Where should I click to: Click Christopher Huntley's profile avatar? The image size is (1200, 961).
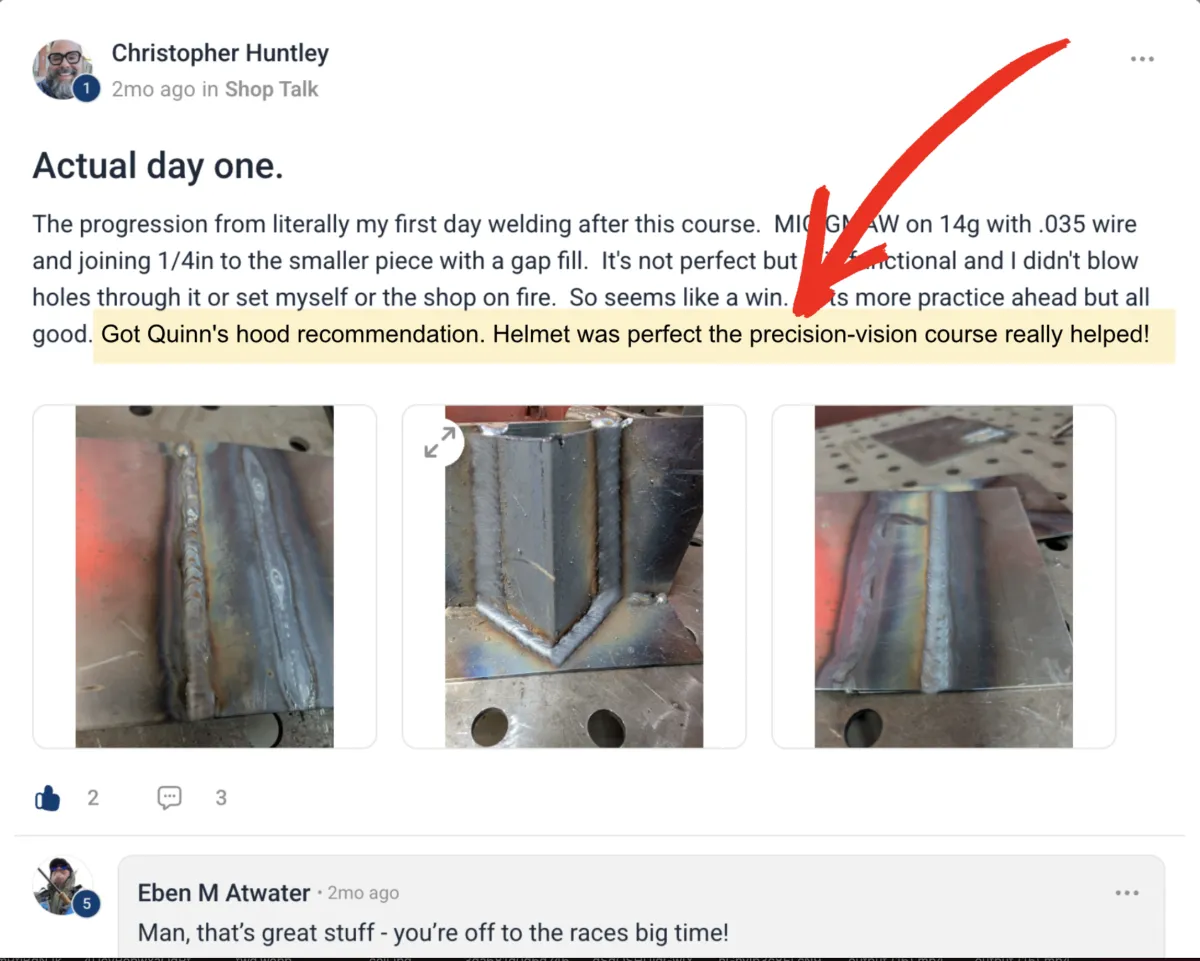(64, 69)
